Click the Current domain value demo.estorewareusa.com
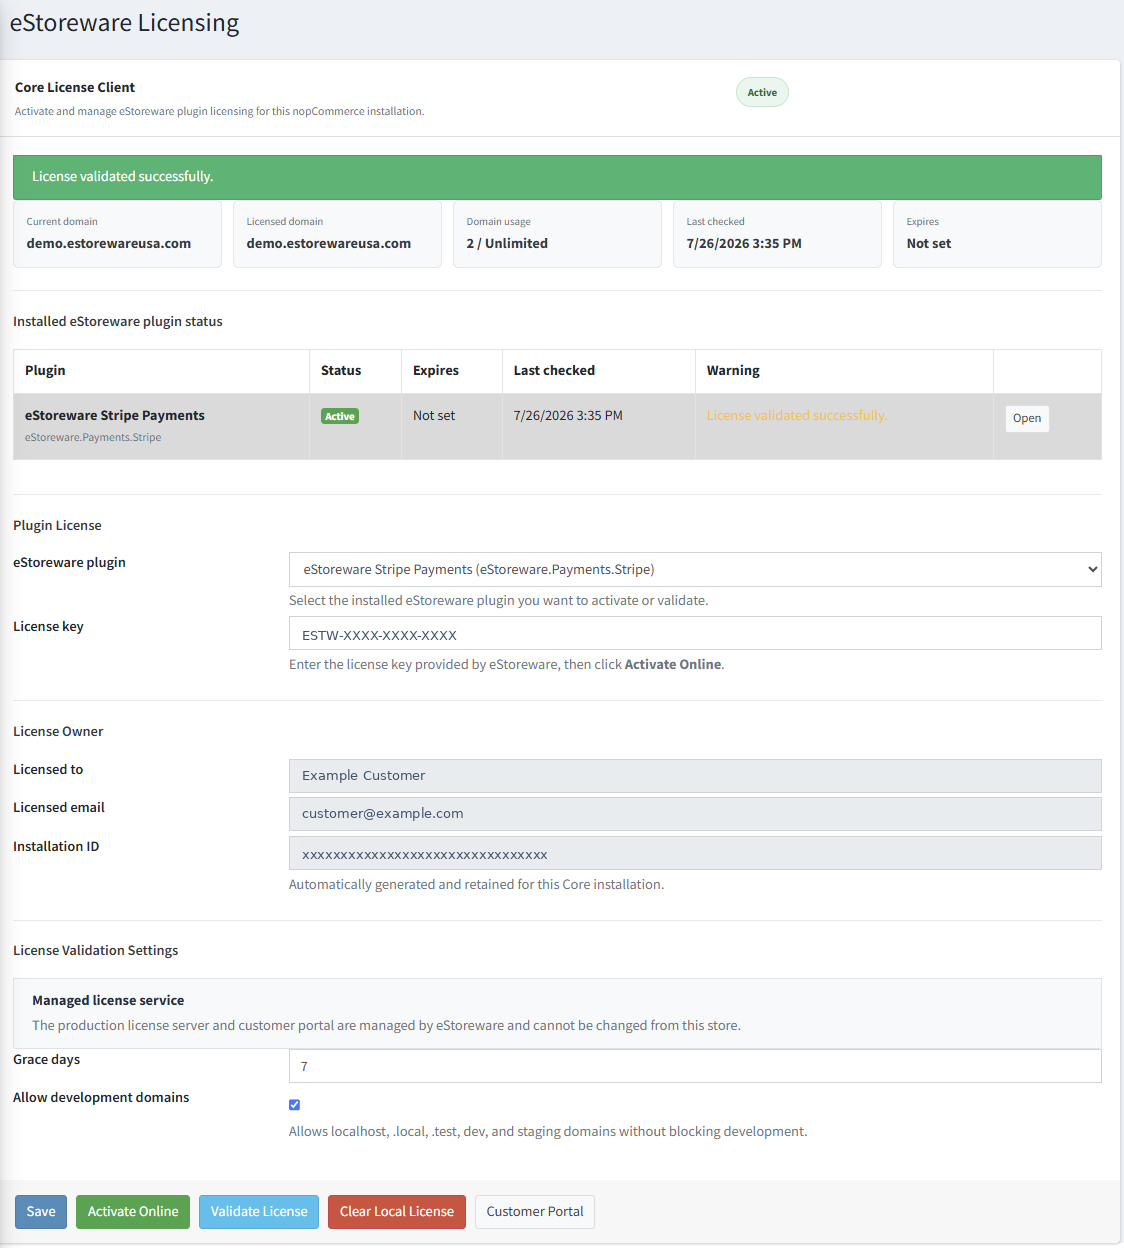 [109, 243]
